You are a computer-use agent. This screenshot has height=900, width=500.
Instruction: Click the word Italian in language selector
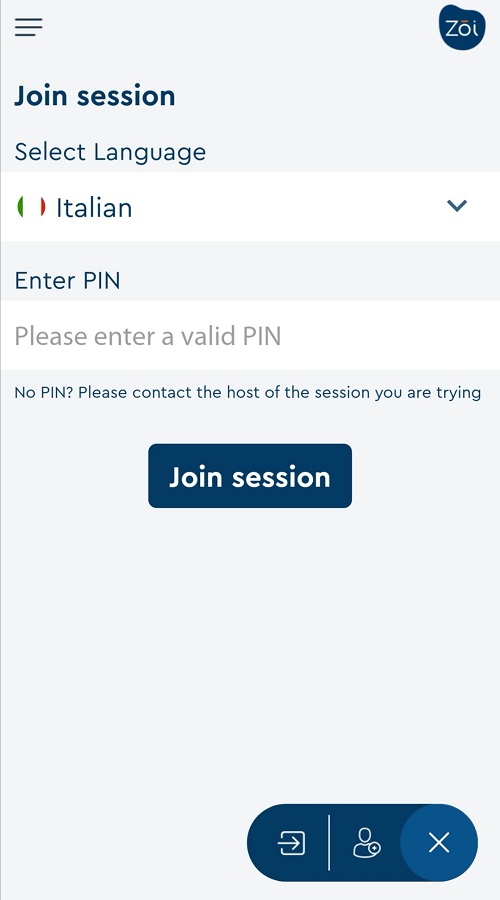pyautogui.click(x=94, y=207)
